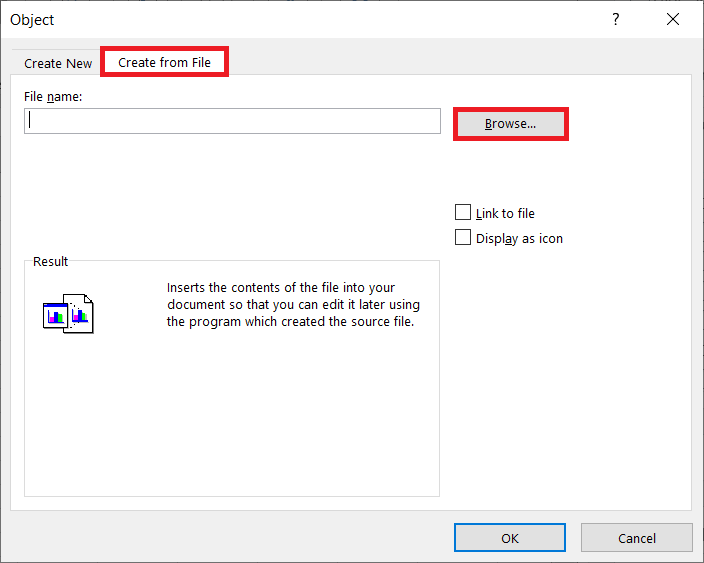Confirm with the OK button
This screenshot has width=704, height=563.
click(510, 538)
